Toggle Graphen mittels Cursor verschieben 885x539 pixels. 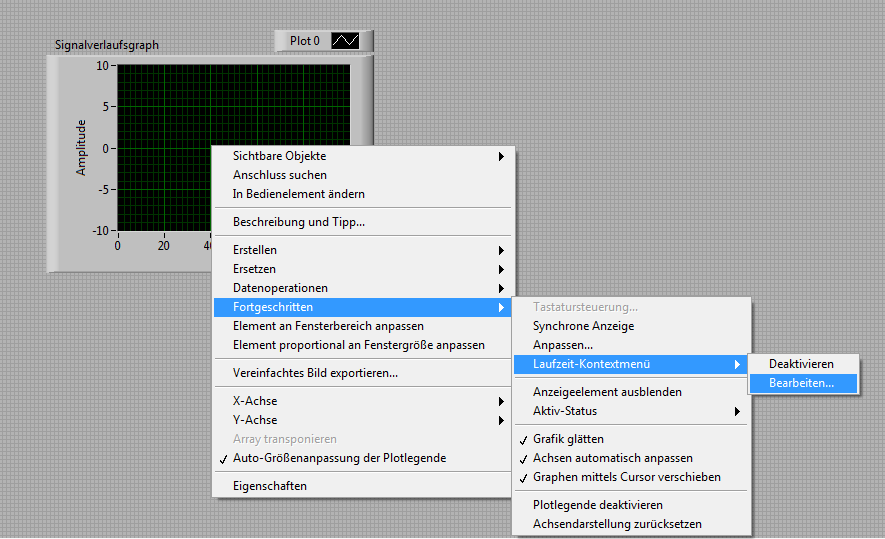pos(631,477)
